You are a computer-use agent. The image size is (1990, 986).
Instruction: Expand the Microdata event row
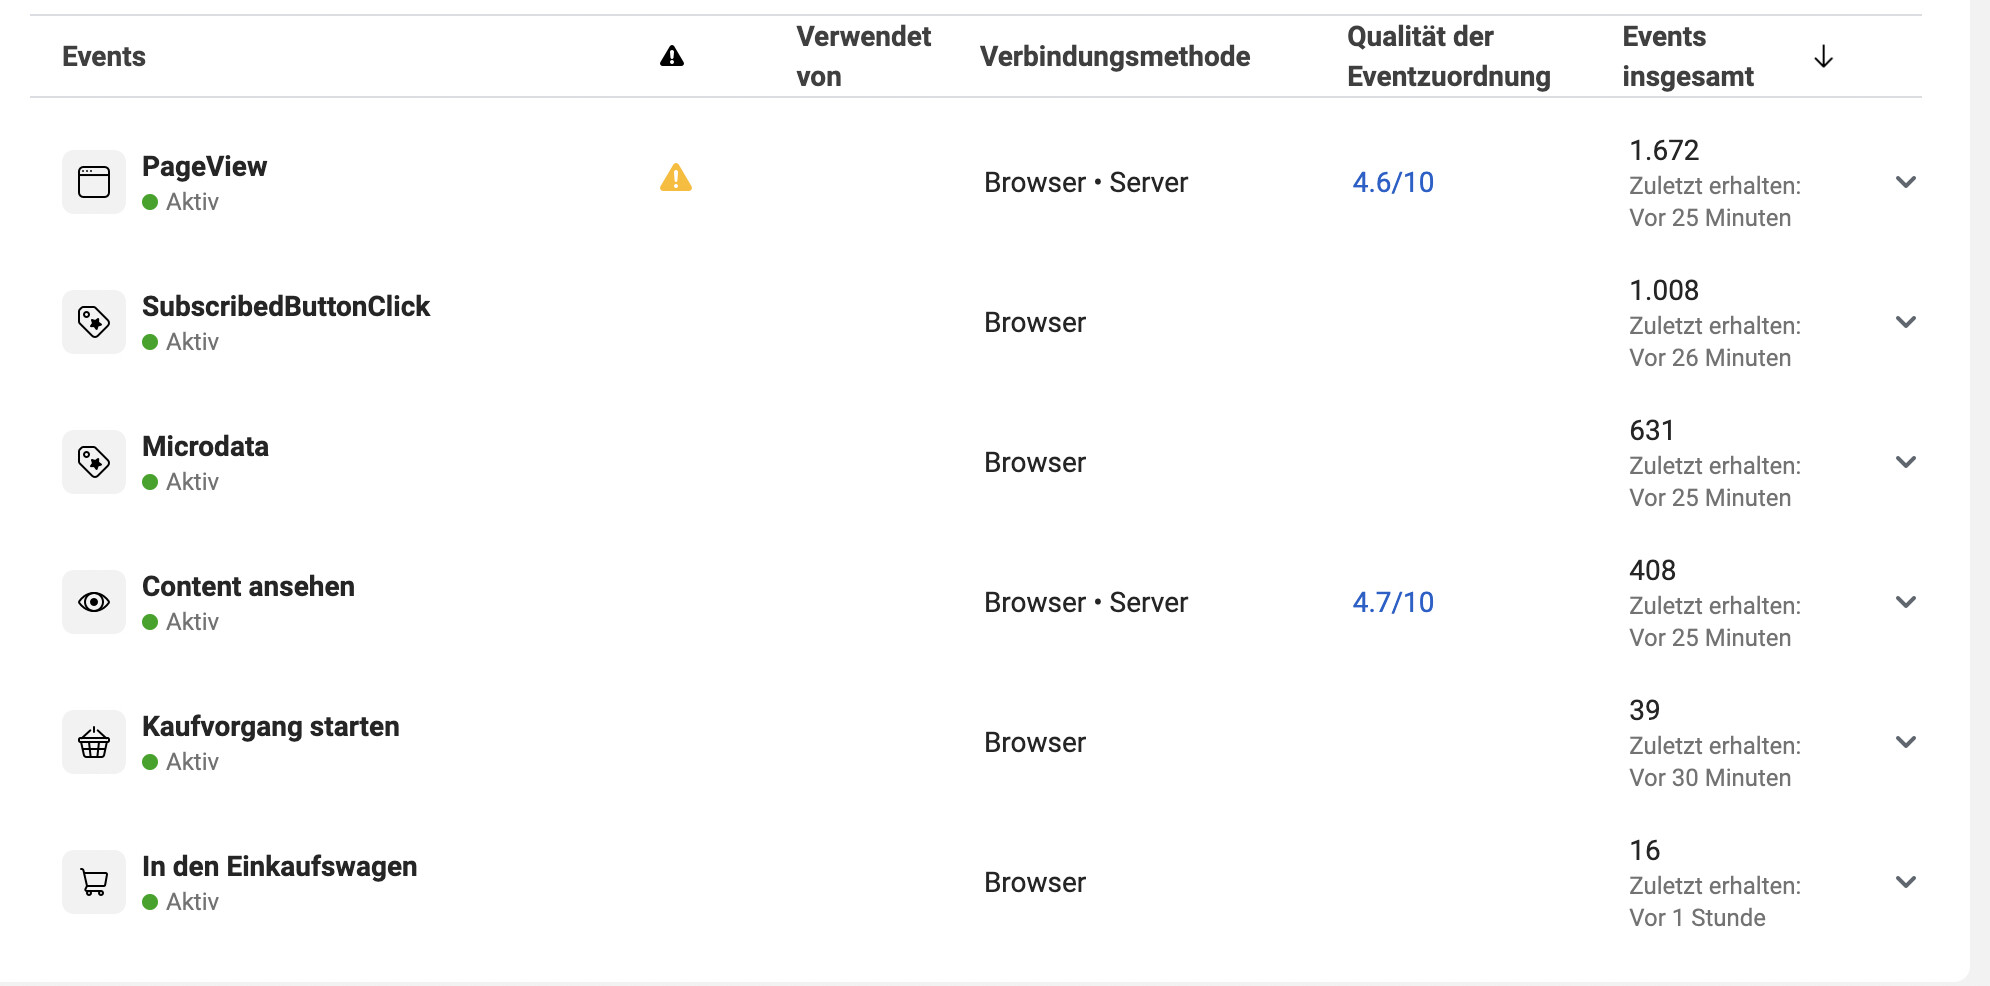click(x=1906, y=462)
